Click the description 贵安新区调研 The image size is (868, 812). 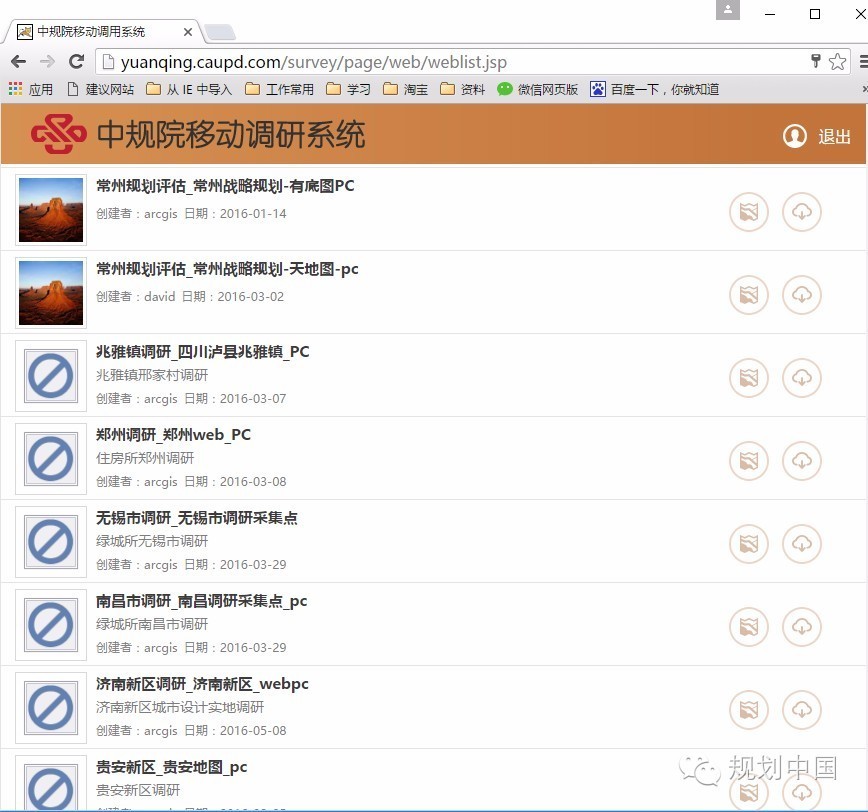click(138, 790)
